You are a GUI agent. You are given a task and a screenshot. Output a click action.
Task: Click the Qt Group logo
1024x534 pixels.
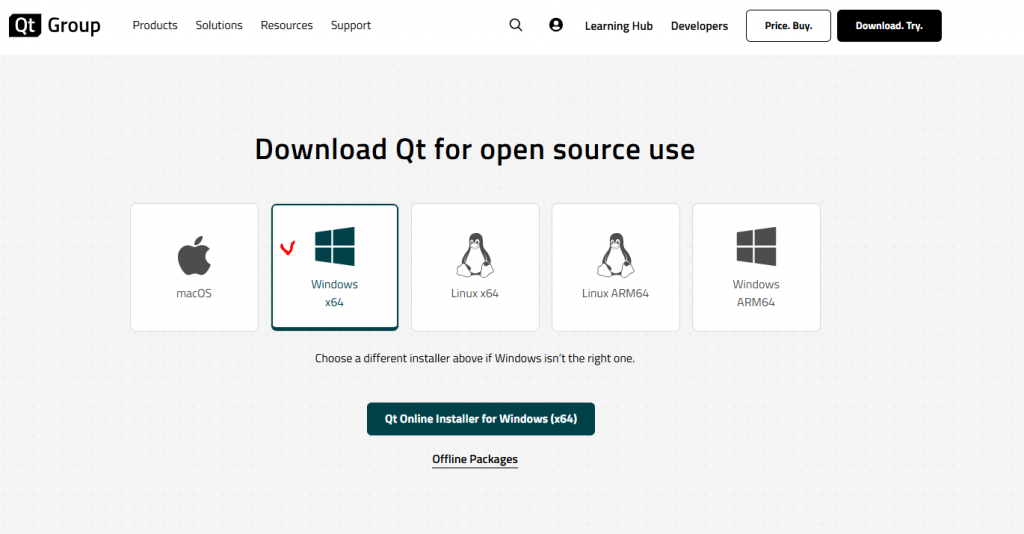click(x=55, y=26)
